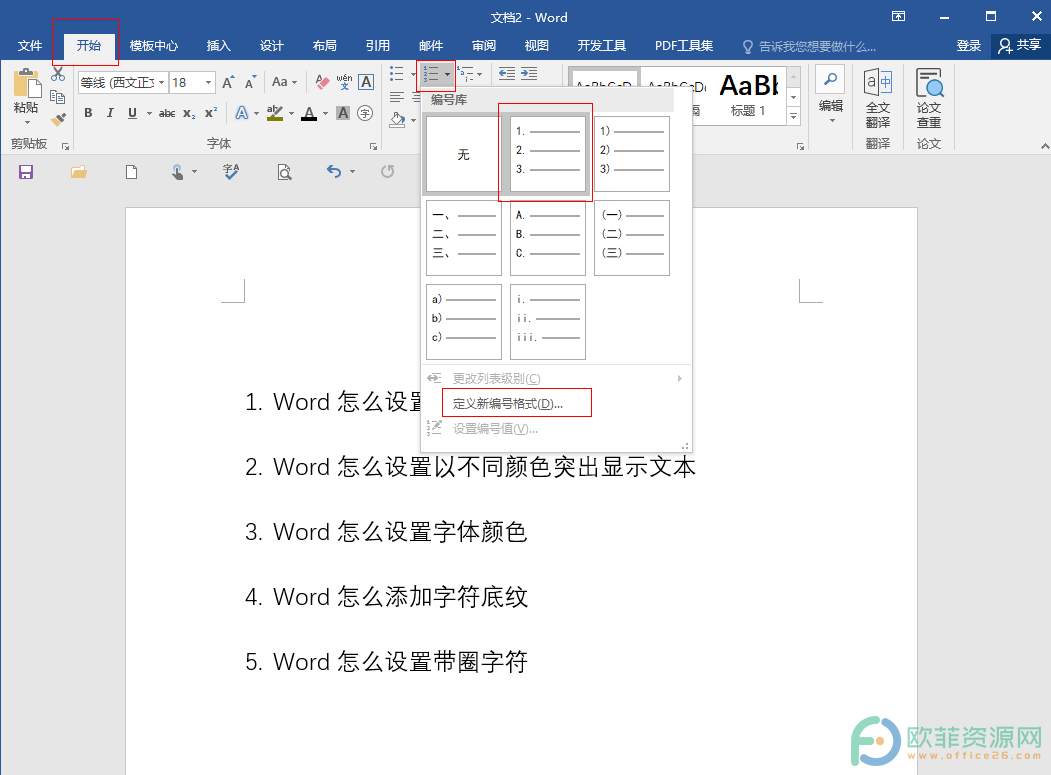
Task: Undo the last action
Action: click(x=334, y=172)
